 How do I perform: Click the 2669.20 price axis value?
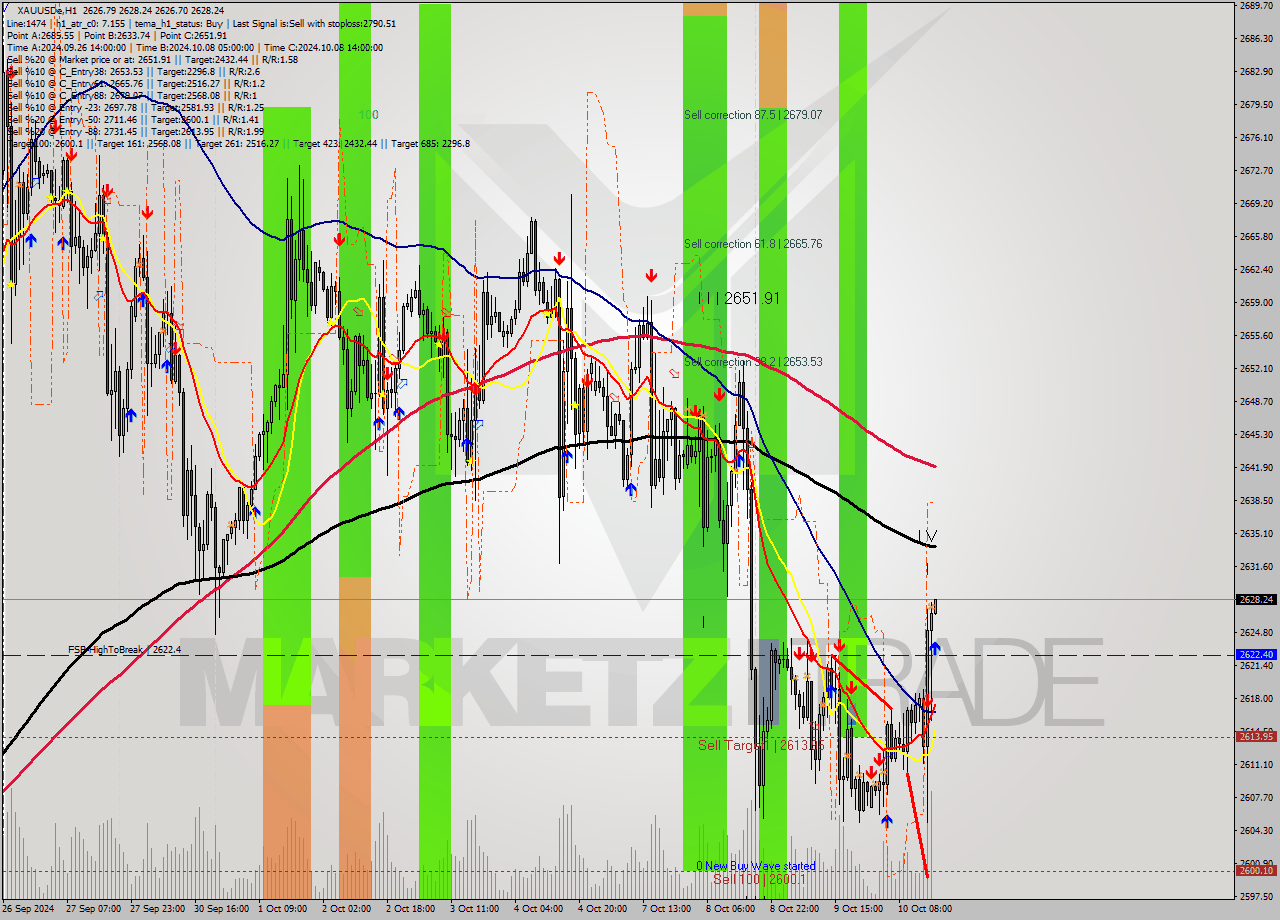(1256, 203)
